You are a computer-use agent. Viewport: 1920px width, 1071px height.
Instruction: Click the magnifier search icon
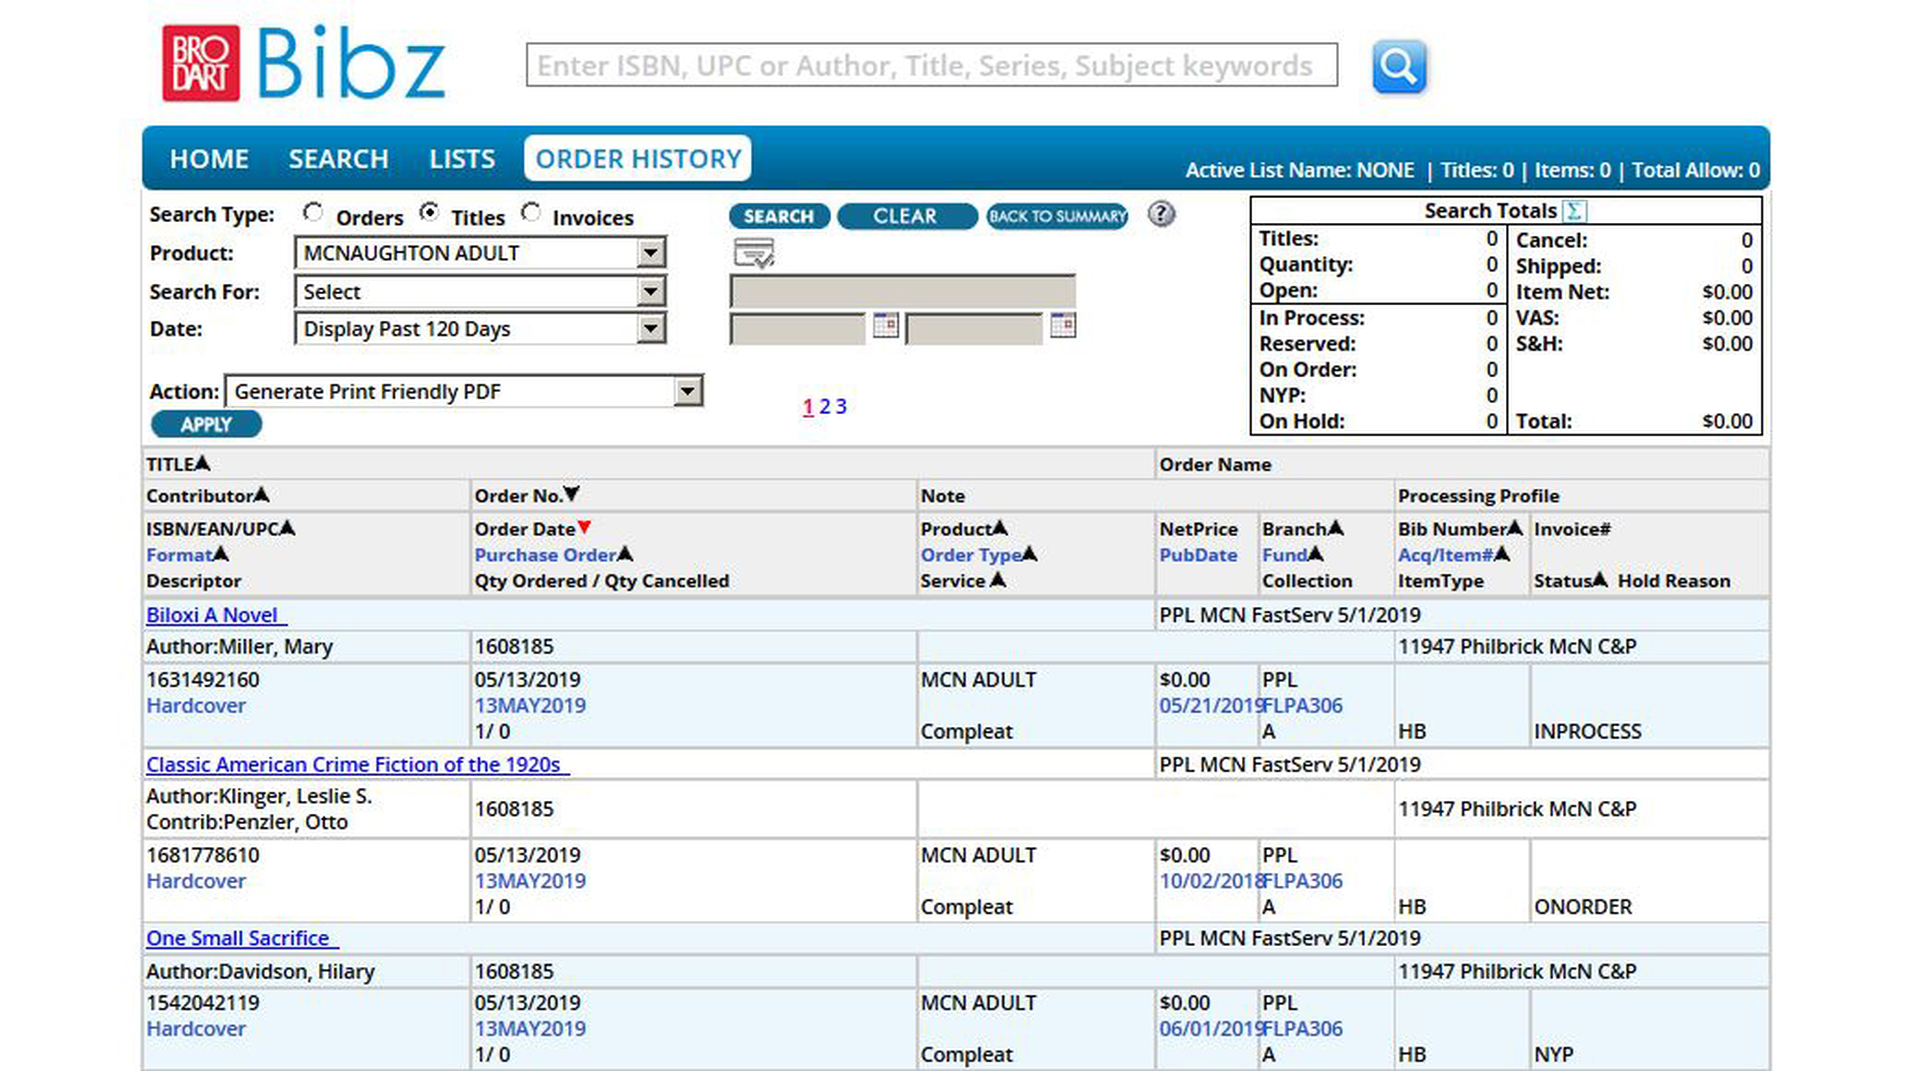click(x=1398, y=66)
